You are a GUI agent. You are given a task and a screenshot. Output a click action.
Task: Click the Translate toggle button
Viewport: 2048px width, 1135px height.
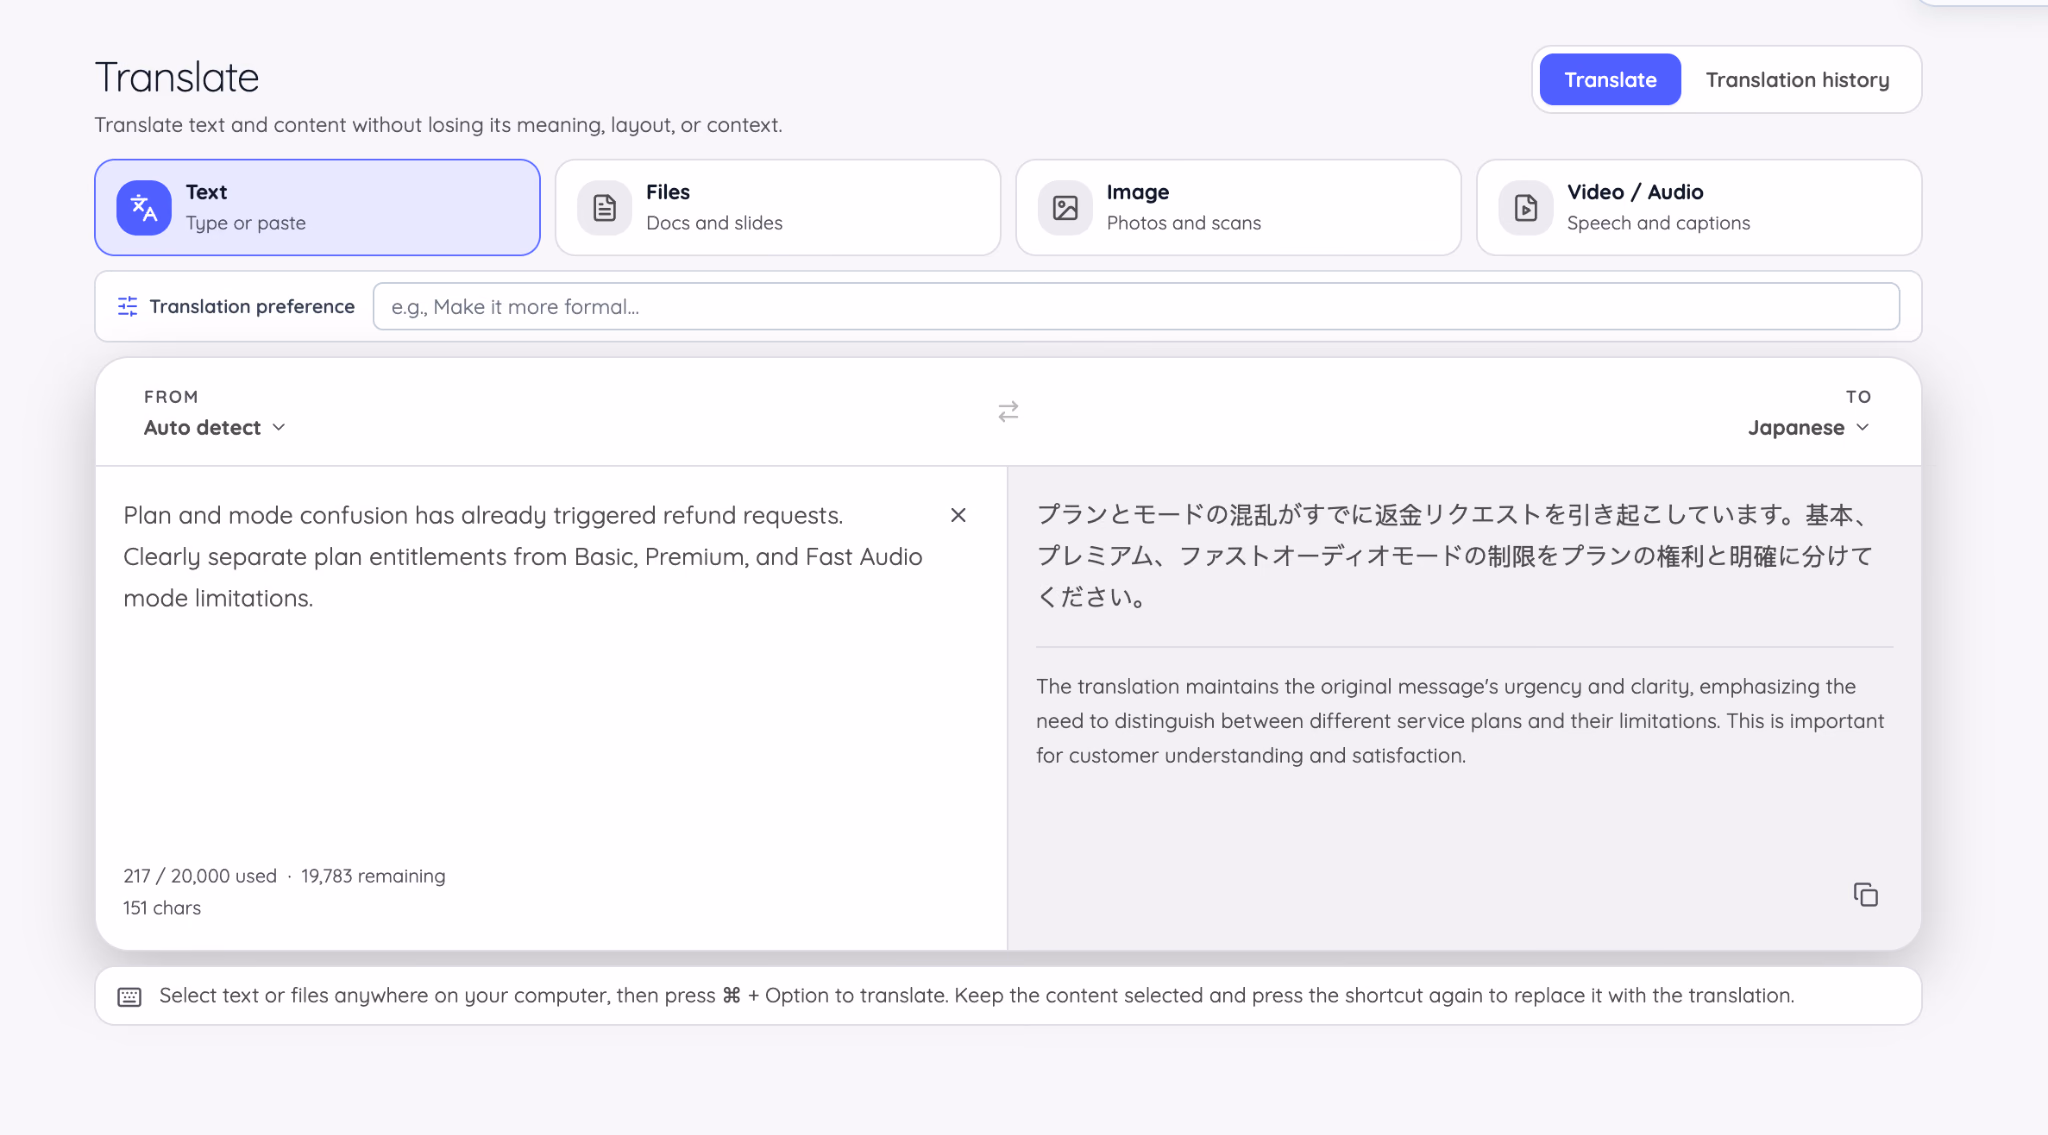(x=1610, y=79)
